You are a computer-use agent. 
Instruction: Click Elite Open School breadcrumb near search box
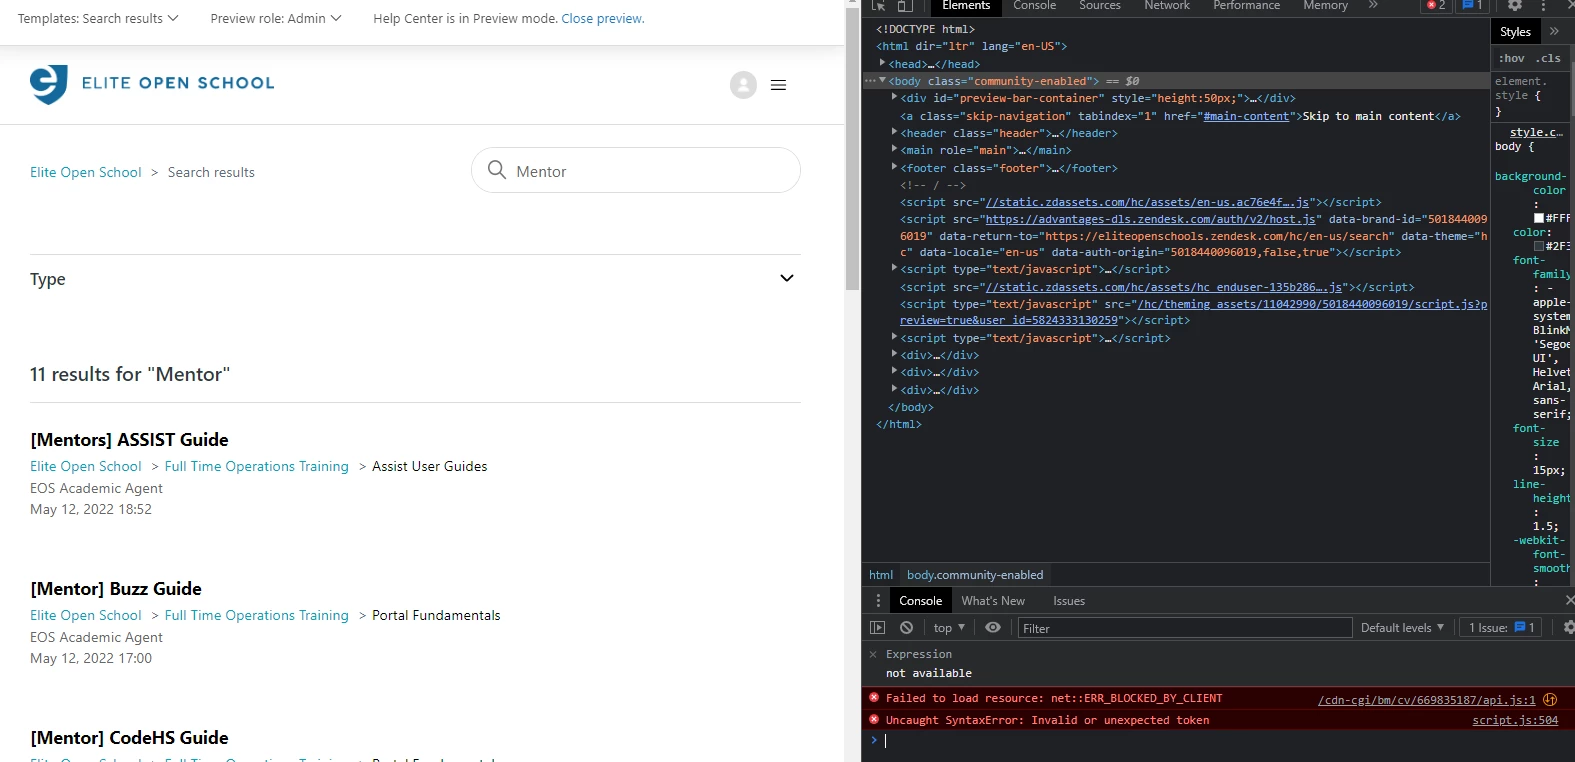[86, 172]
